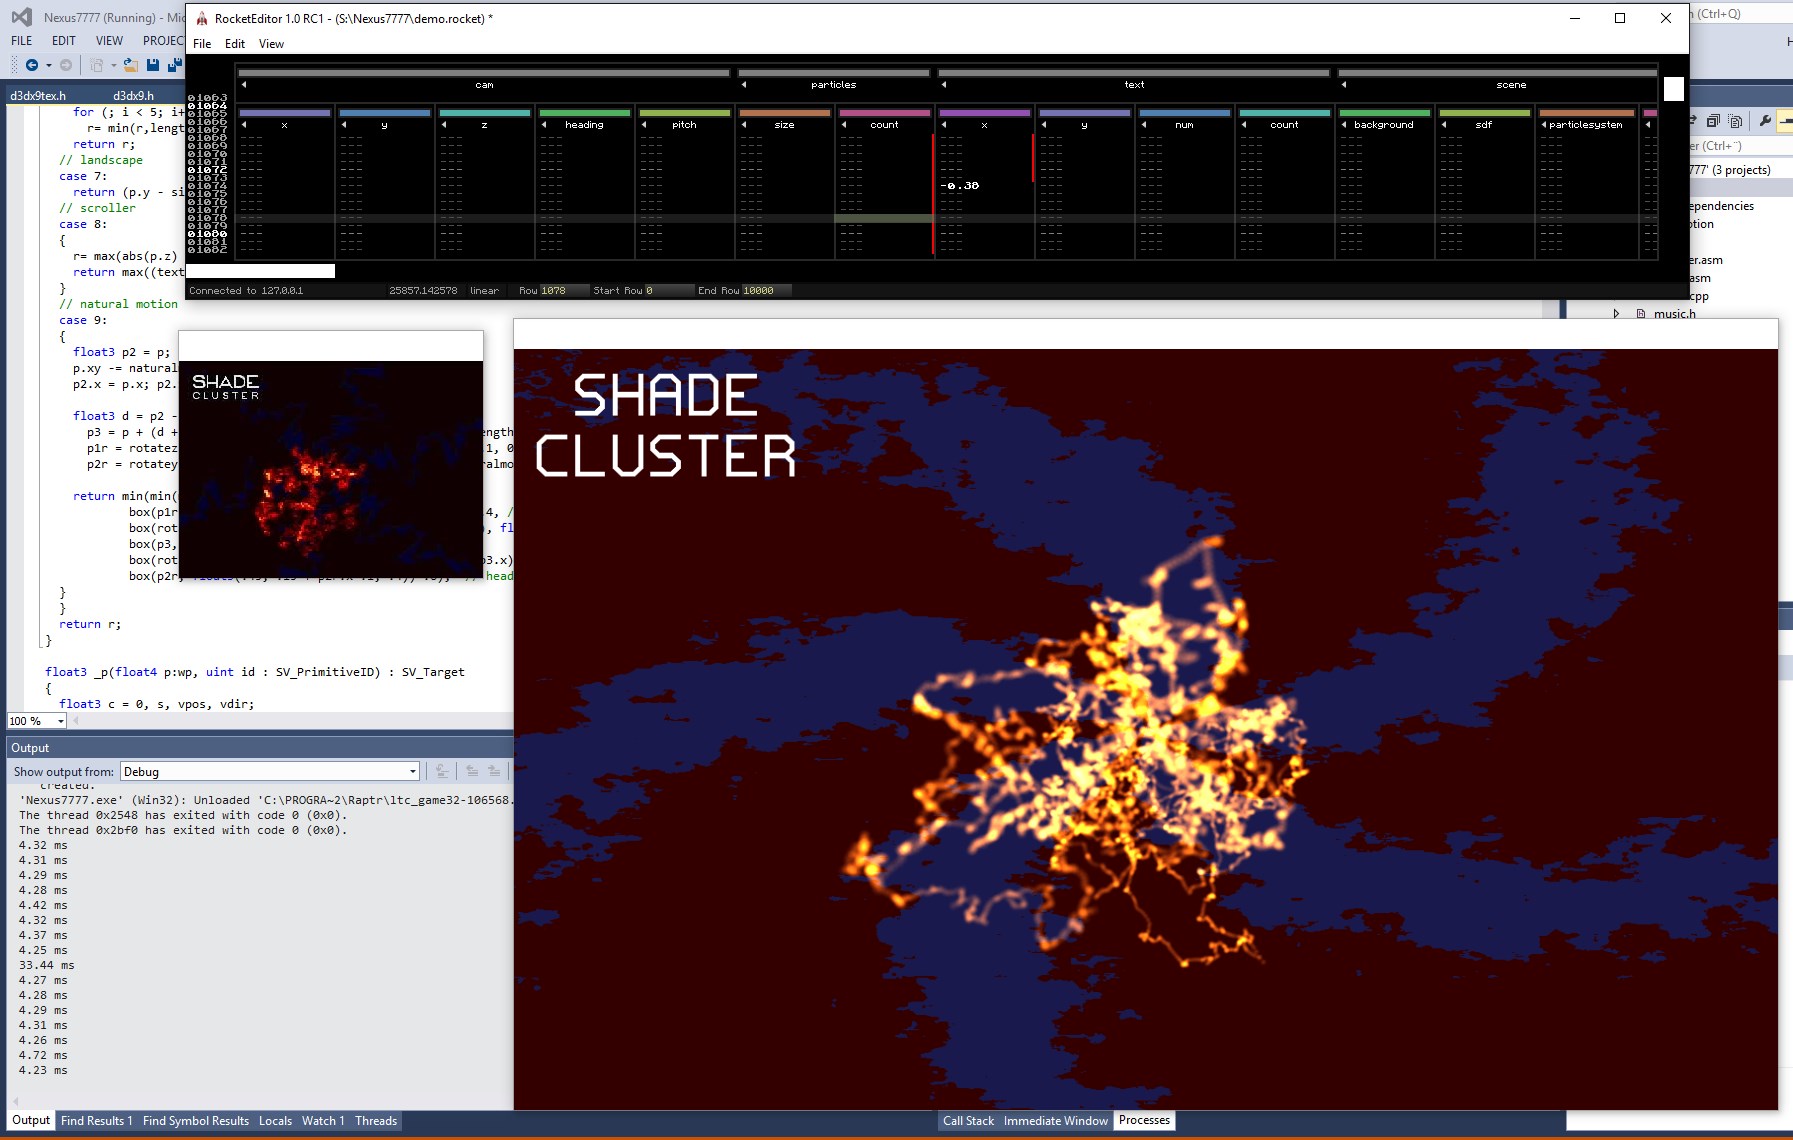Open the Show output from Debug dropdown
This screenshot has width=1793, height=1140.
coord(270,771)
